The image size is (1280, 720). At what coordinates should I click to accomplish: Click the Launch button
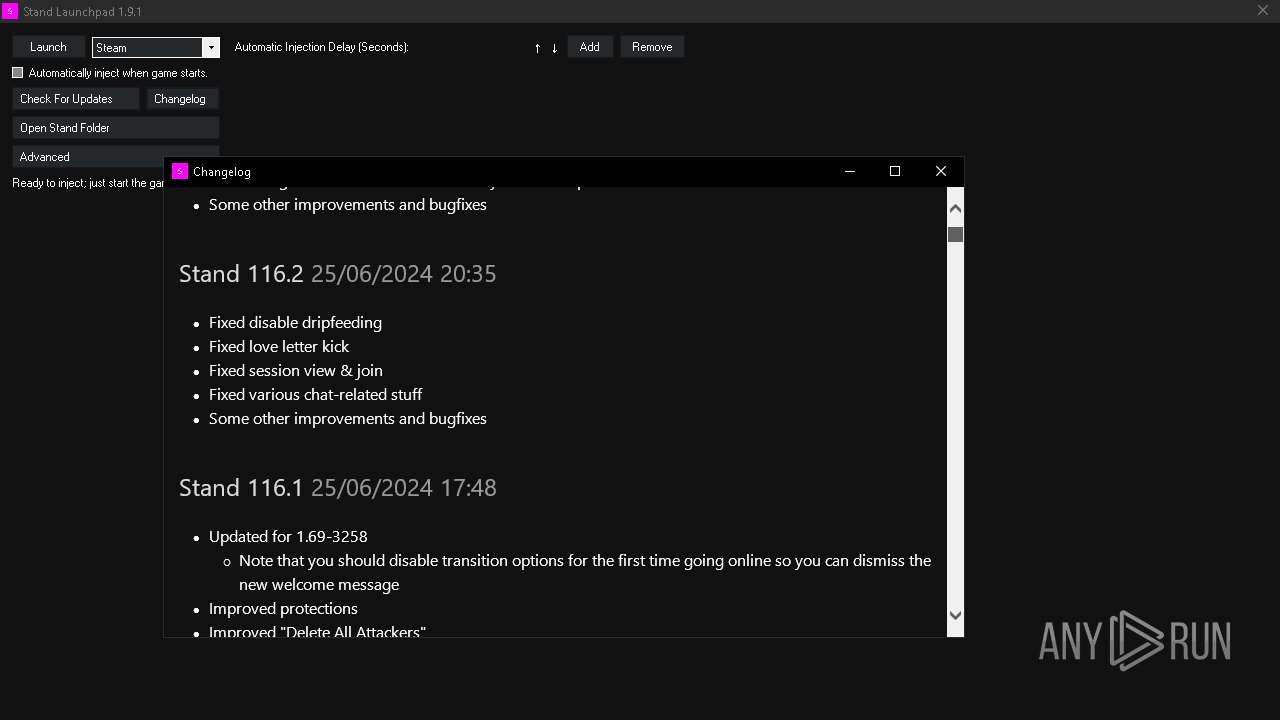(48, 47)
